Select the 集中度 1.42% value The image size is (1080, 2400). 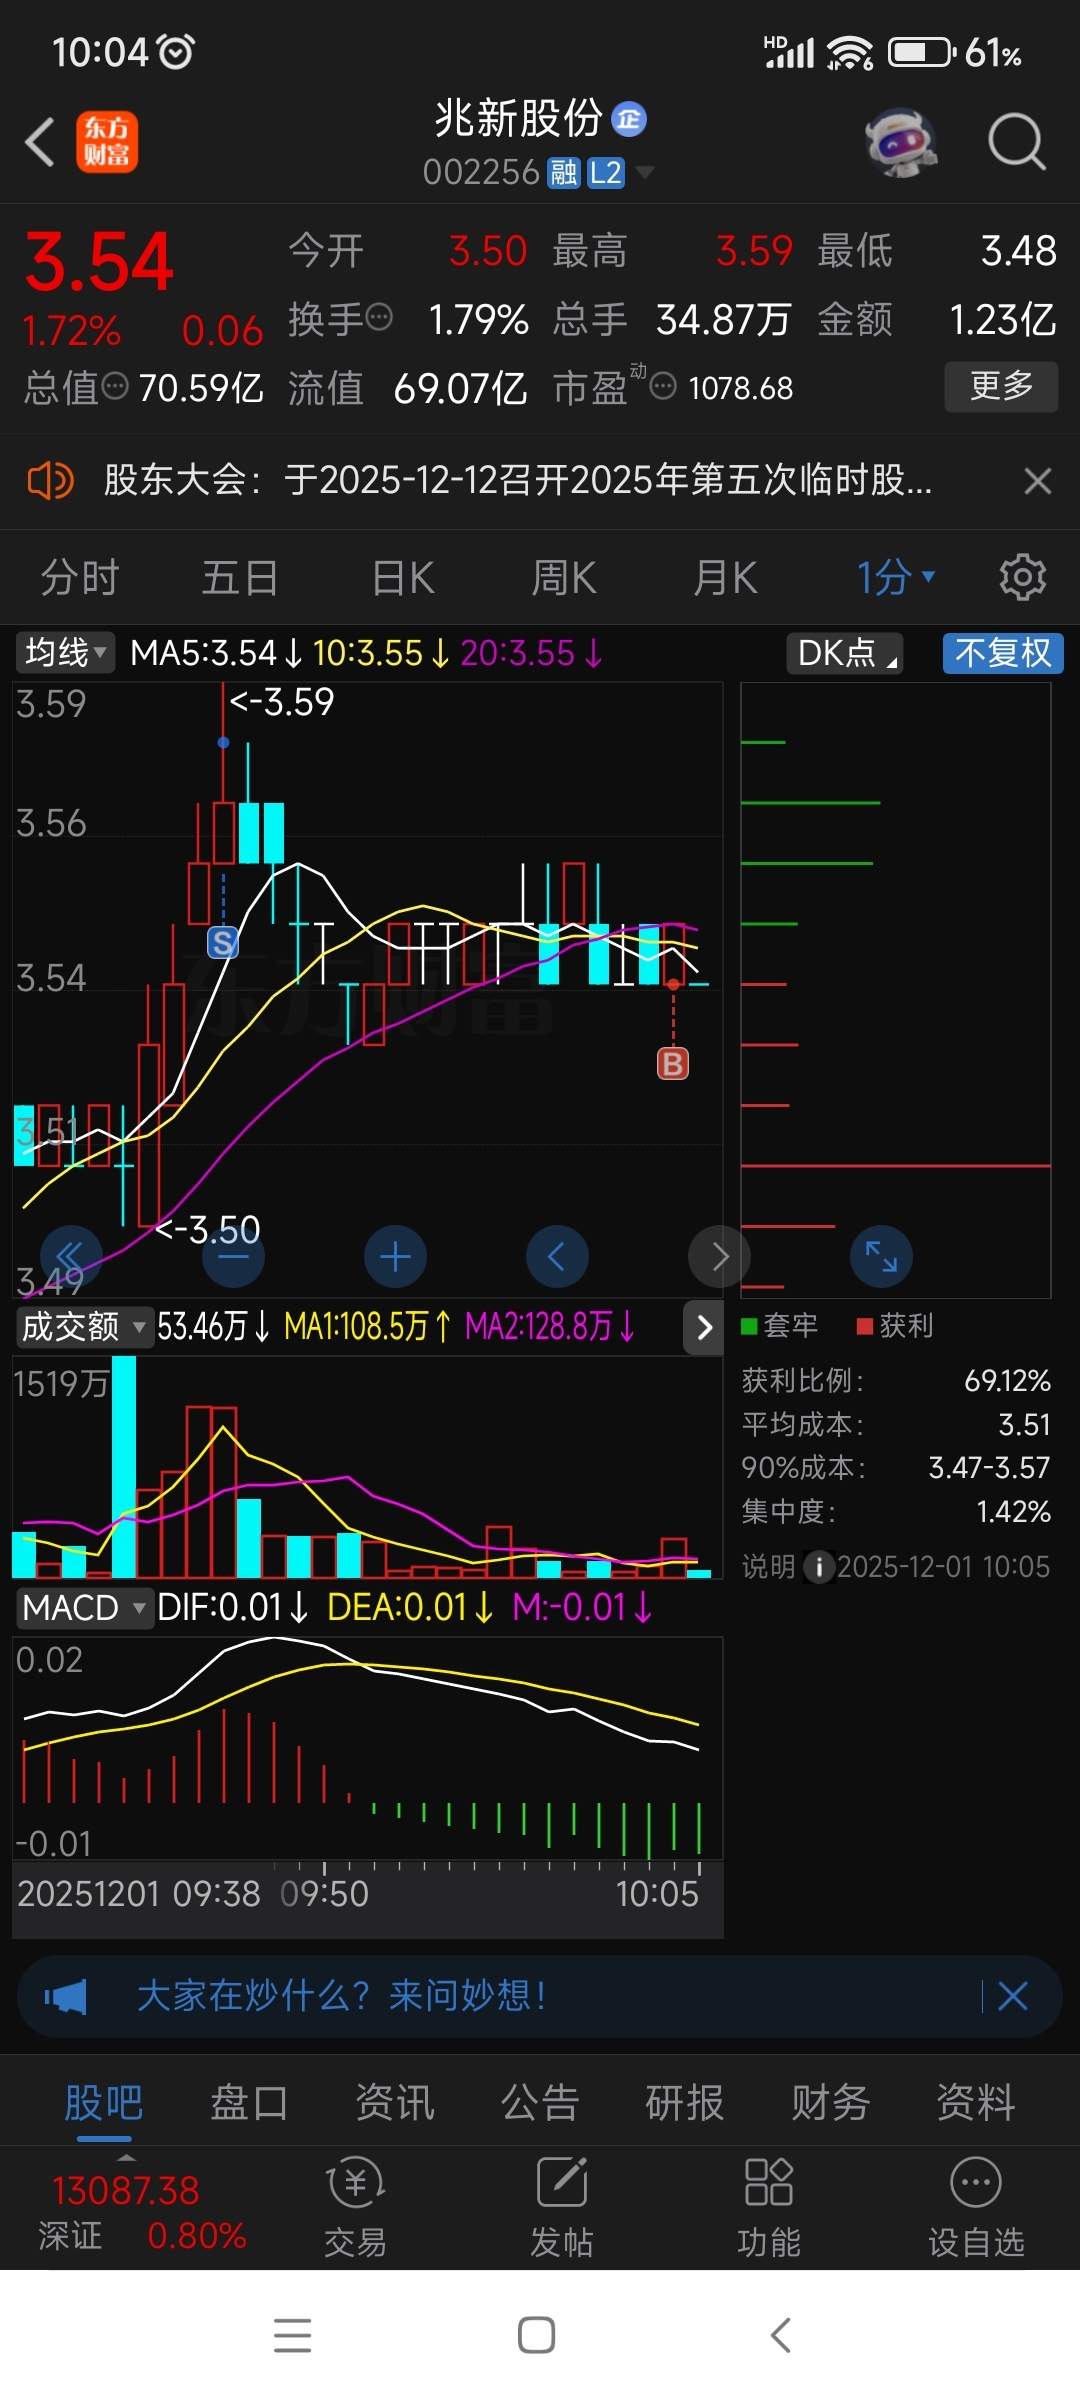[1013, 1511]
